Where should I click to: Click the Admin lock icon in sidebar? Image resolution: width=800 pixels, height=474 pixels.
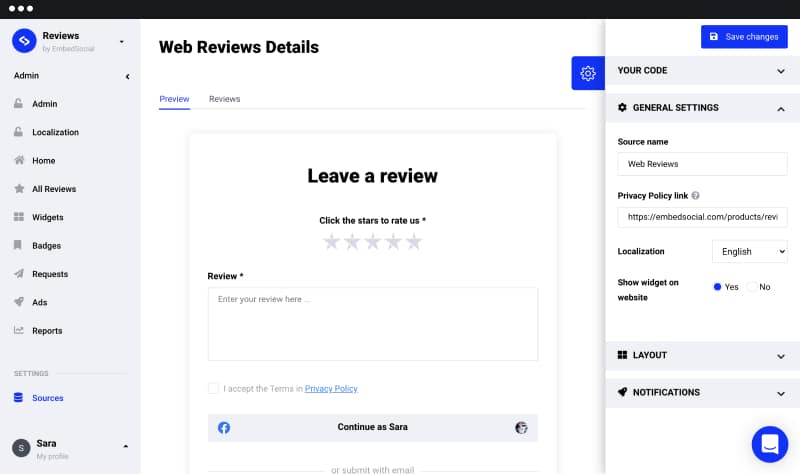click(18, 104)
